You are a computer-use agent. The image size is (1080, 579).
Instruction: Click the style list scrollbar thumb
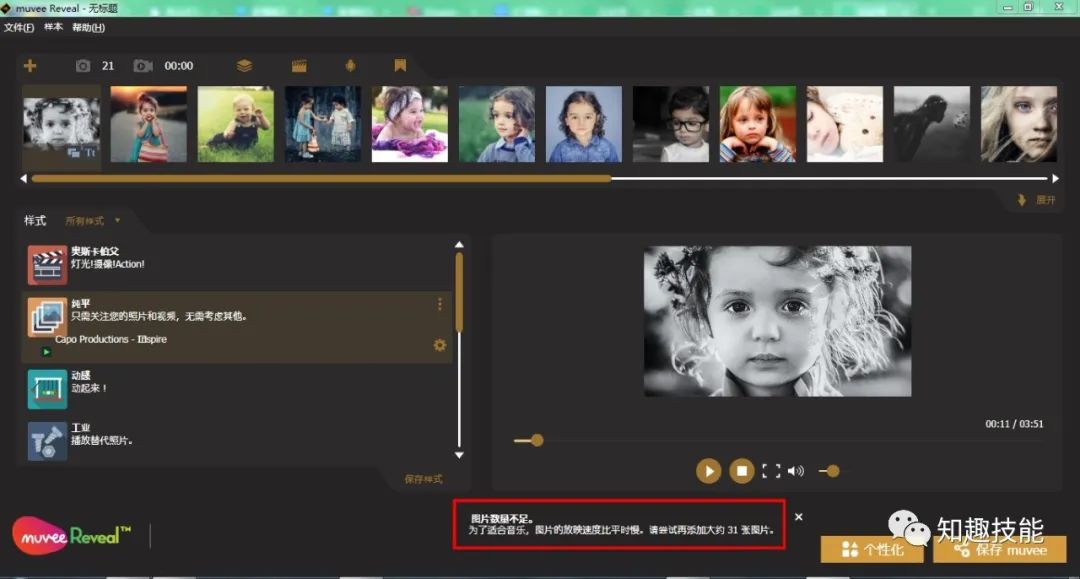tap(459, 293)
